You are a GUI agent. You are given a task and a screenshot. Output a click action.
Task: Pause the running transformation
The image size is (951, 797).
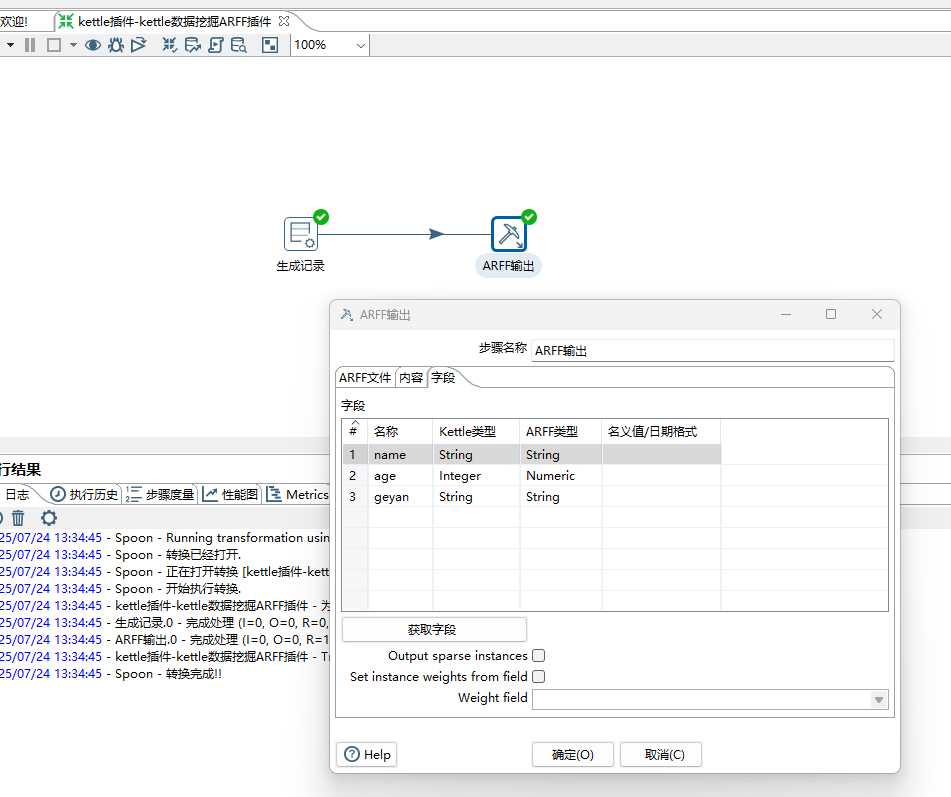click(30, 45)
